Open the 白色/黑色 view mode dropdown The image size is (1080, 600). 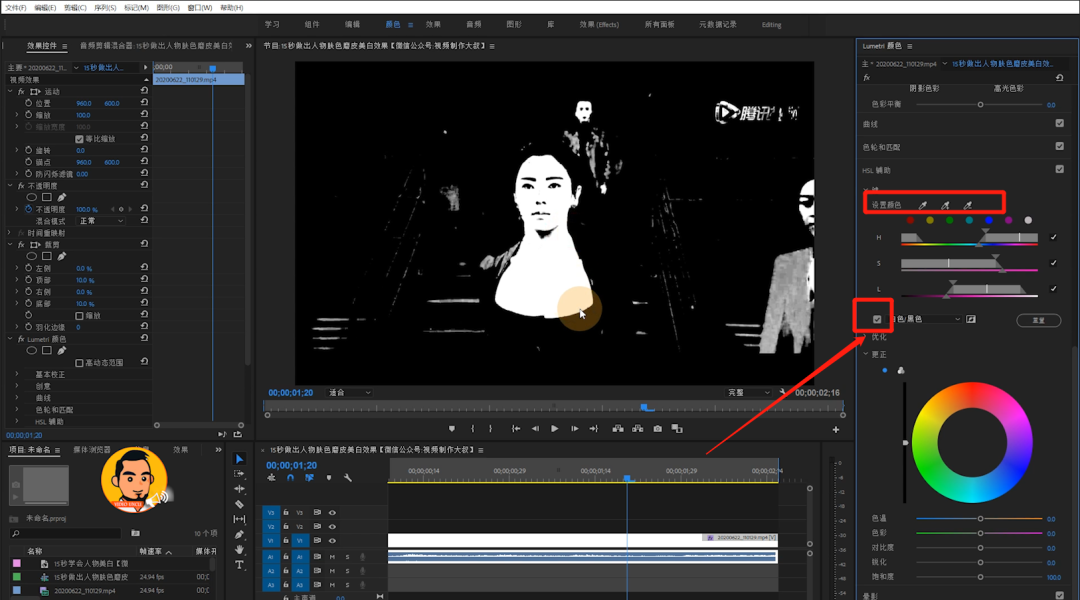pos(926,319)
